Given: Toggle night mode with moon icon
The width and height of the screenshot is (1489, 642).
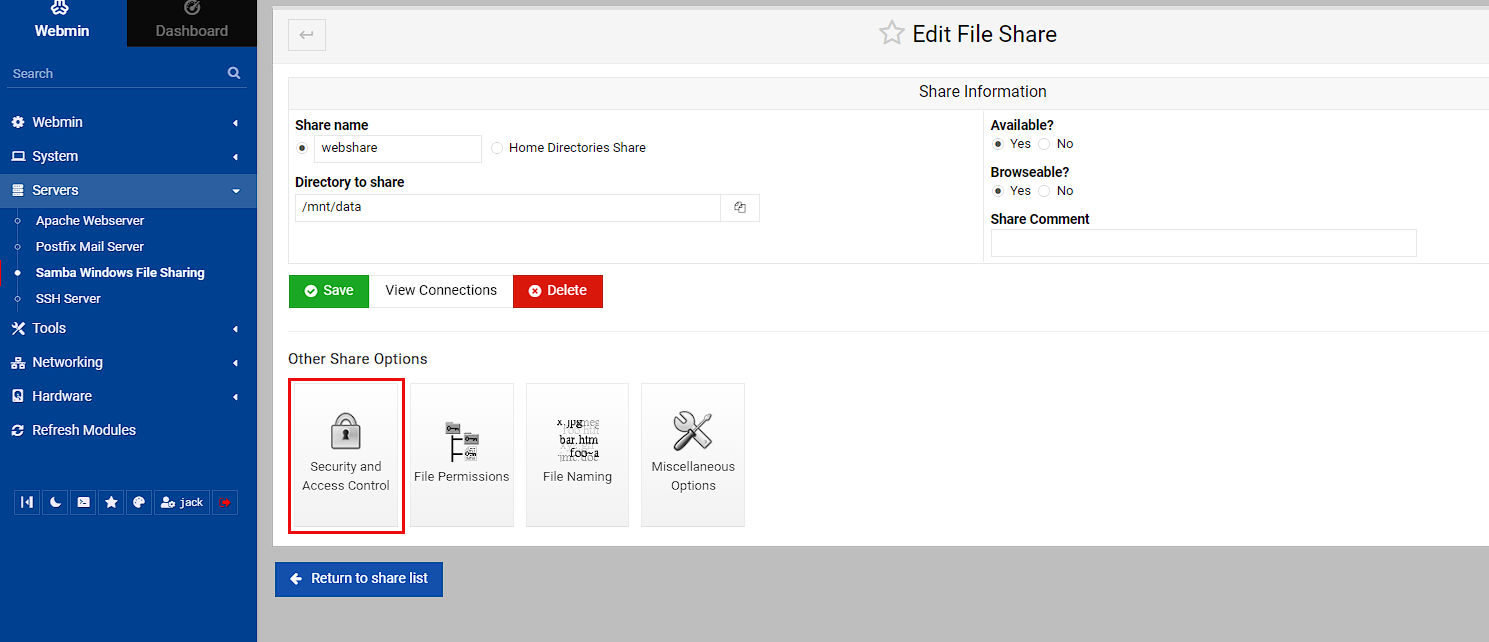Looking at the screenshot, I should pos(55,502).
